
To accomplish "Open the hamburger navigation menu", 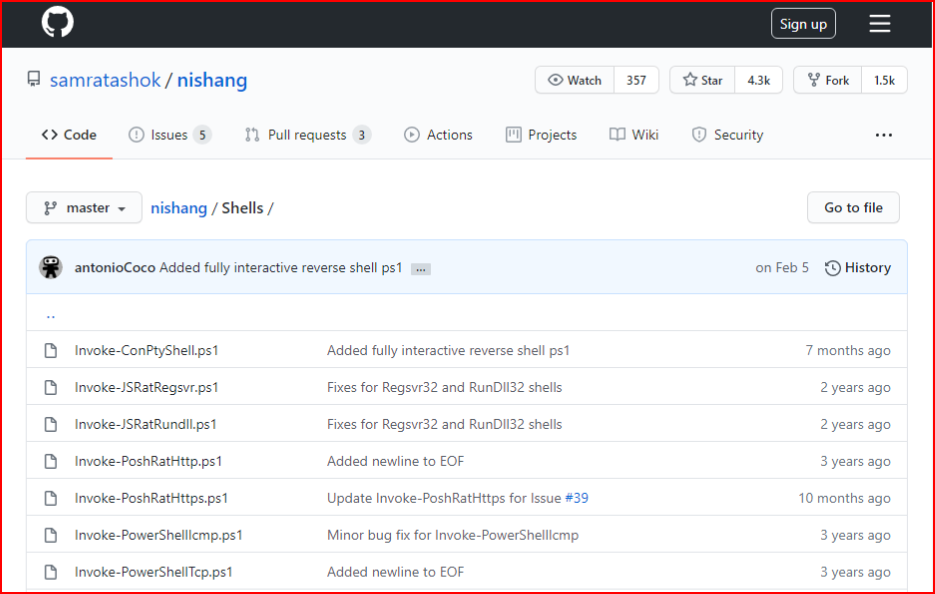I will [x=880, y=24].
